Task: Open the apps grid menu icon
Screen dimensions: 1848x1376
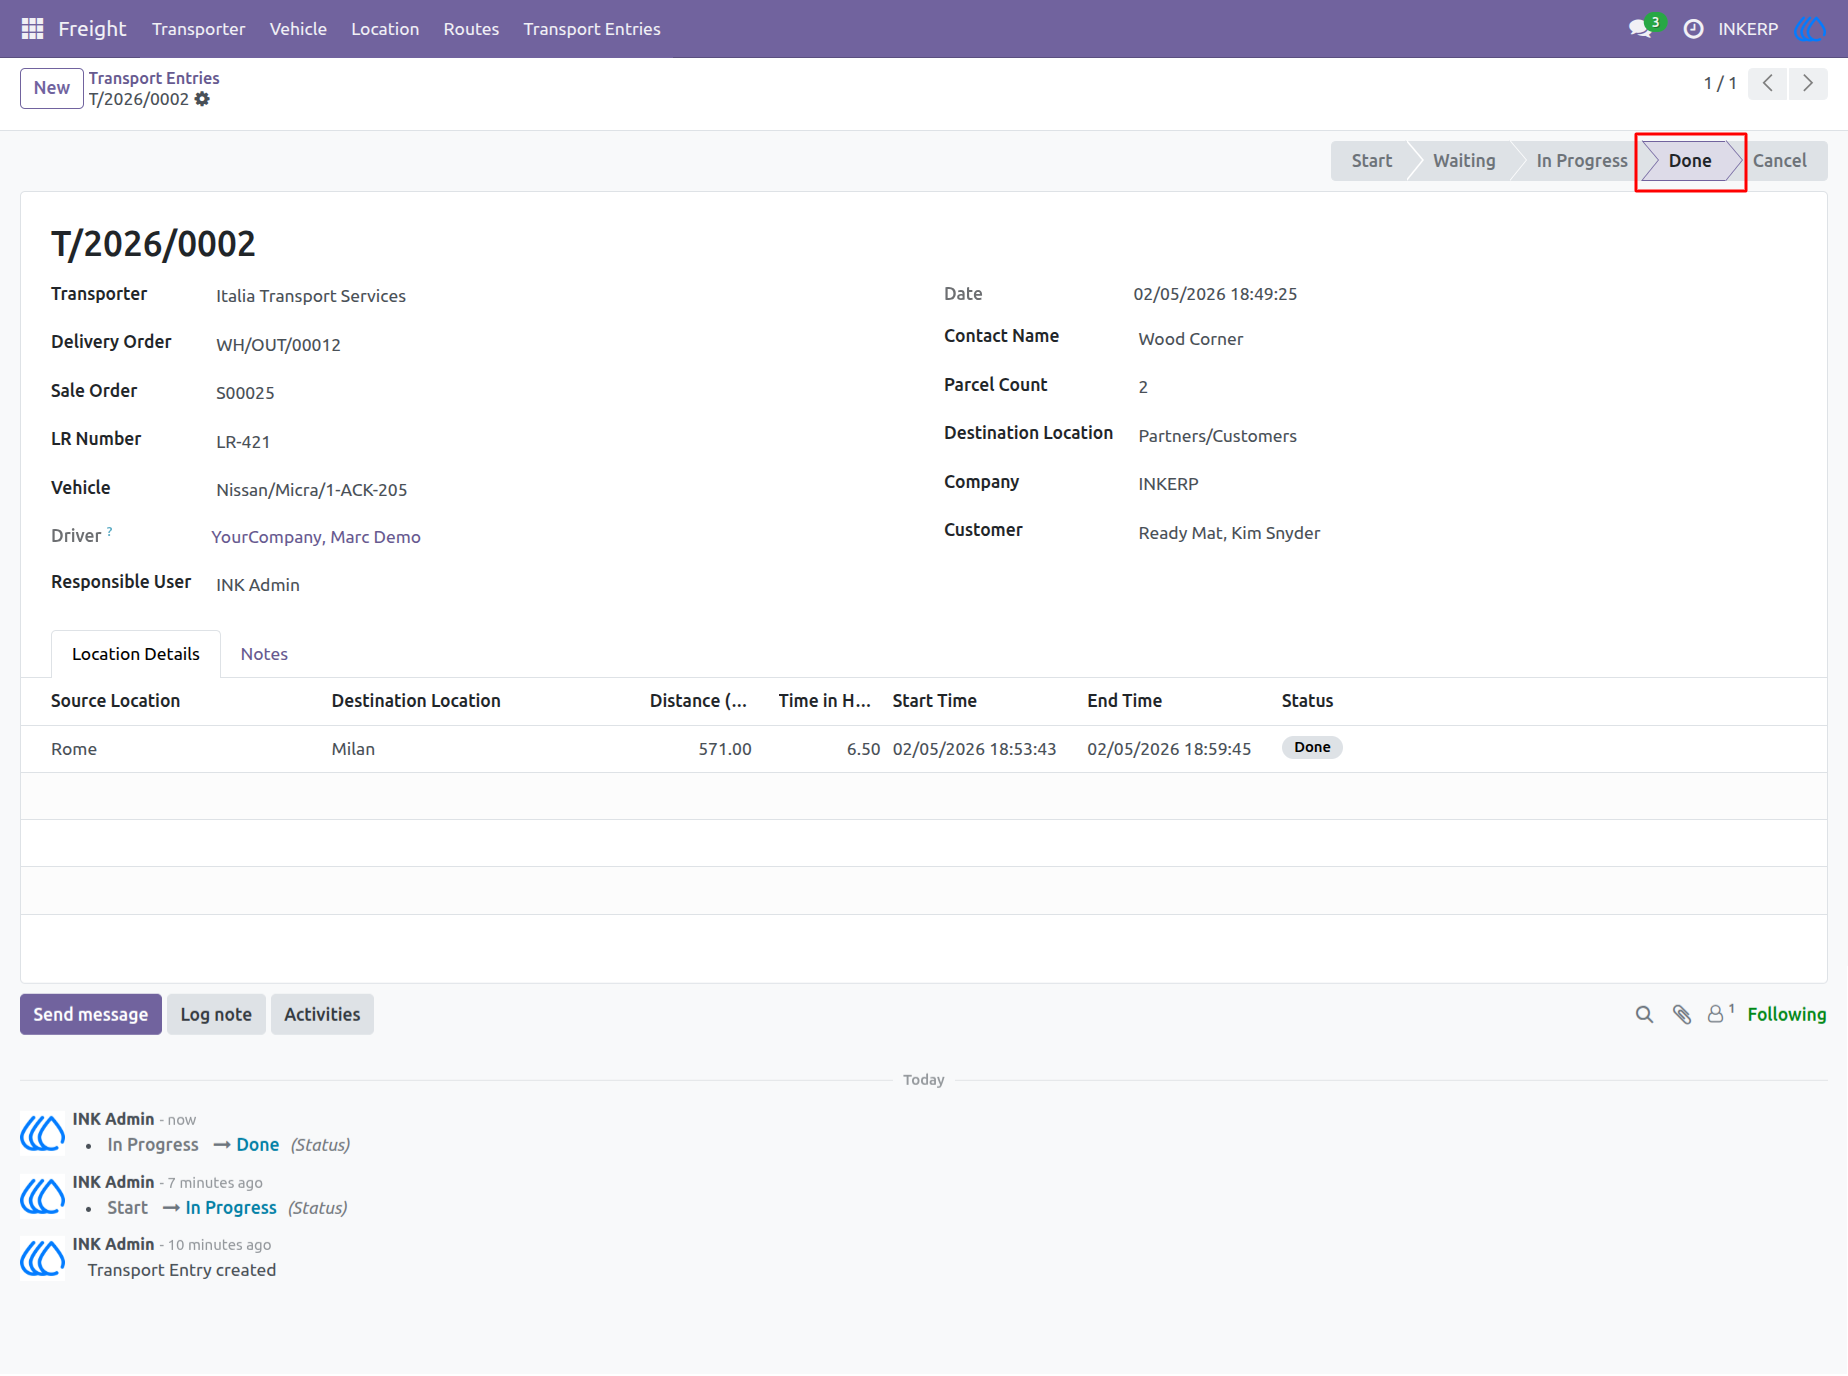Action: point(32,29)
